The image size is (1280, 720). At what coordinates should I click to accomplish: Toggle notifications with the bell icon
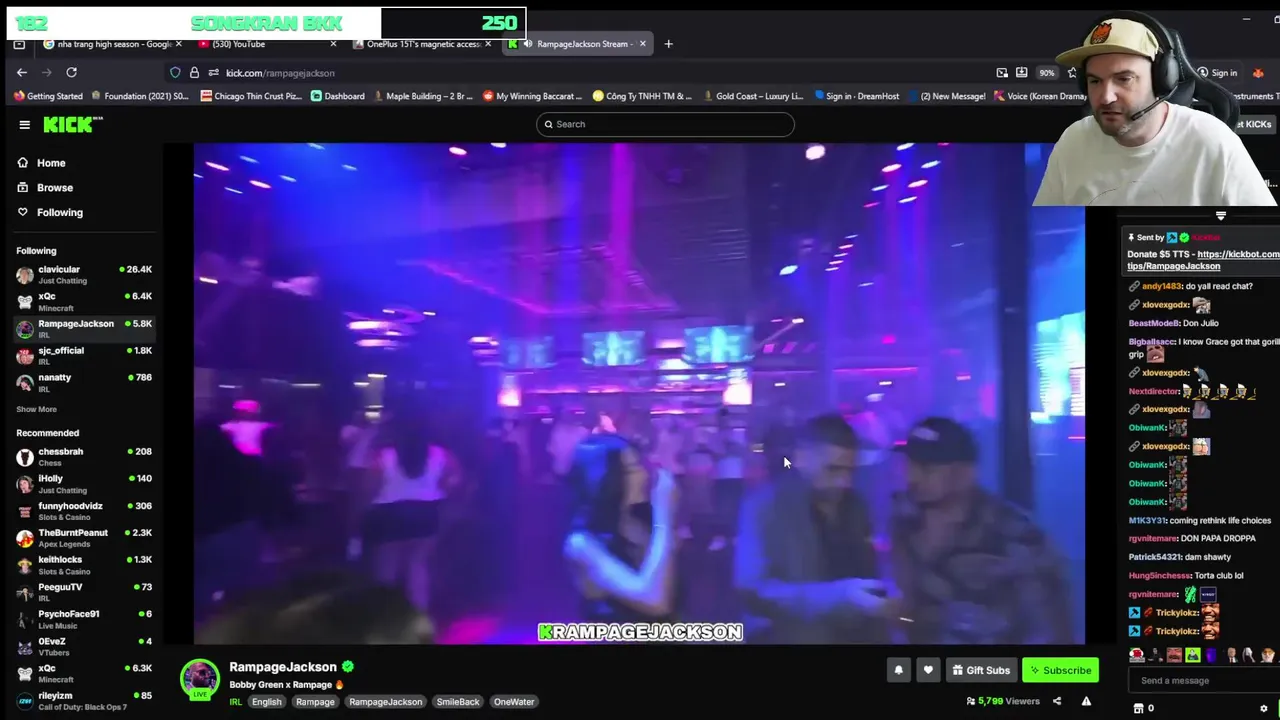tap(898, 670)
